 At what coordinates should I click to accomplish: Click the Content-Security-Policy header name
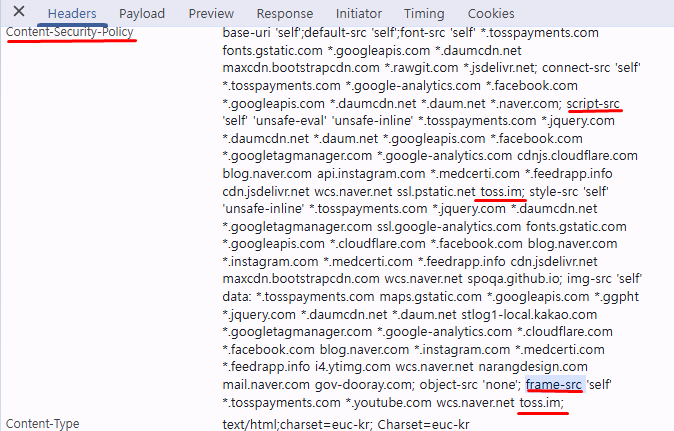tap(70, 32)
